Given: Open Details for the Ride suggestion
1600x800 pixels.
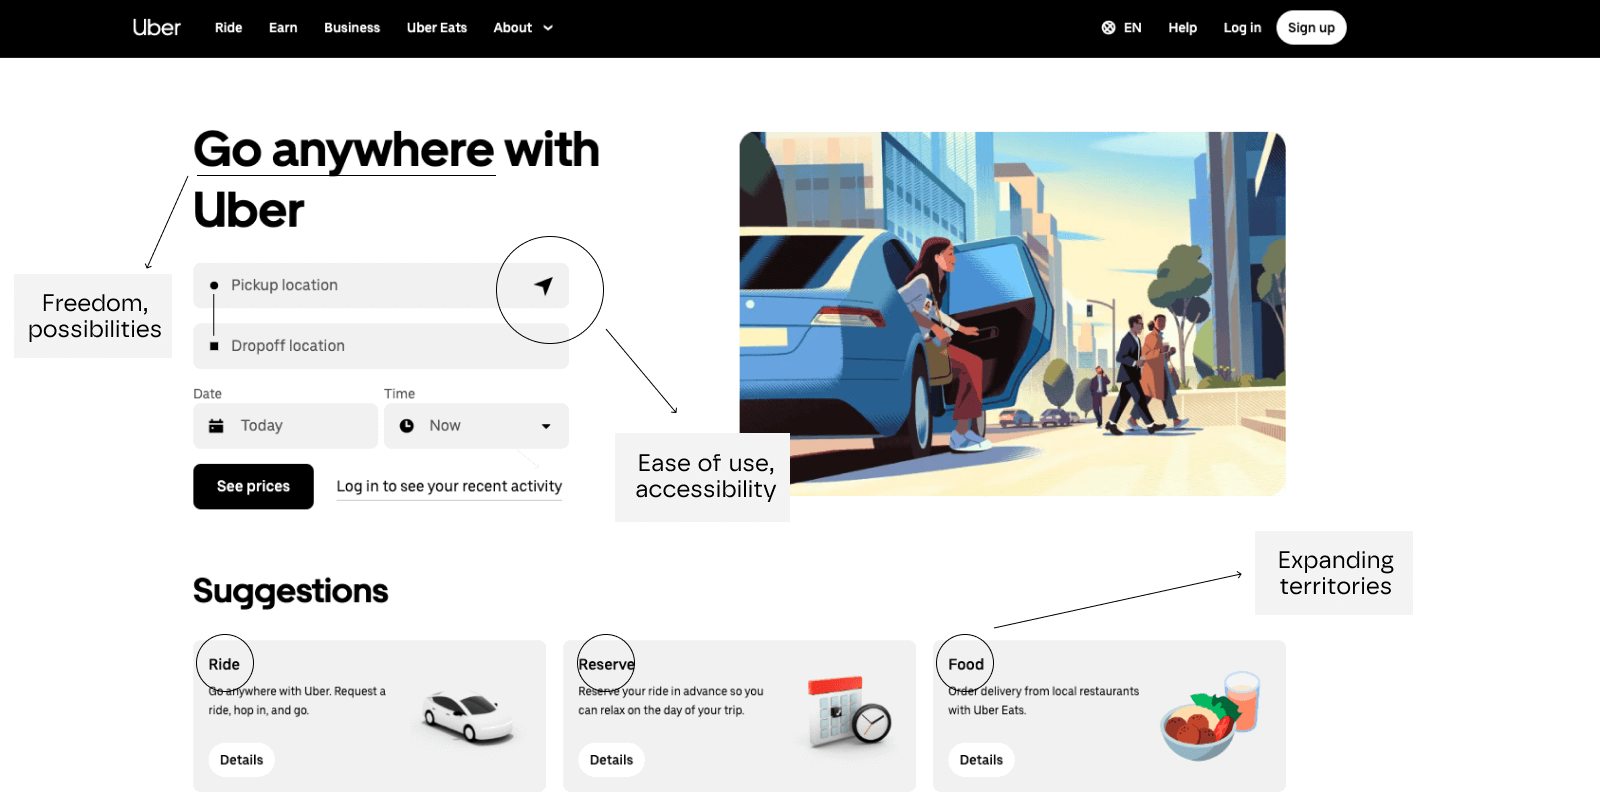Looking at the screenshot, I should (x=241, y=760).
